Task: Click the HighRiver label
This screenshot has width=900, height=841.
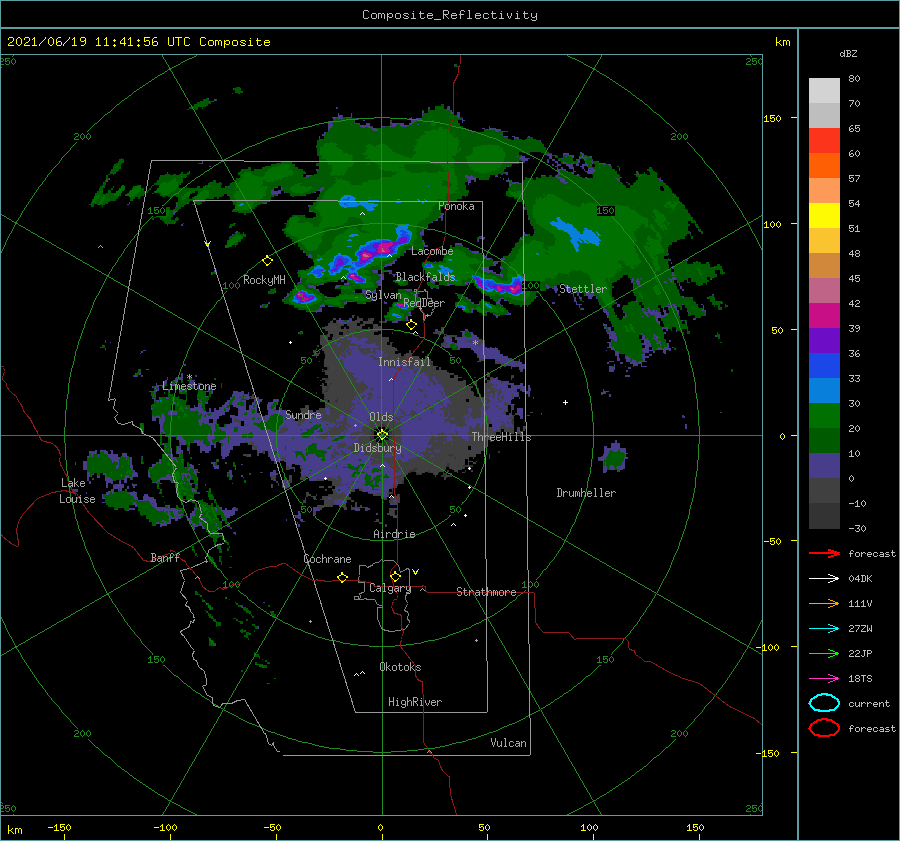Action: [x=415, y=702]
